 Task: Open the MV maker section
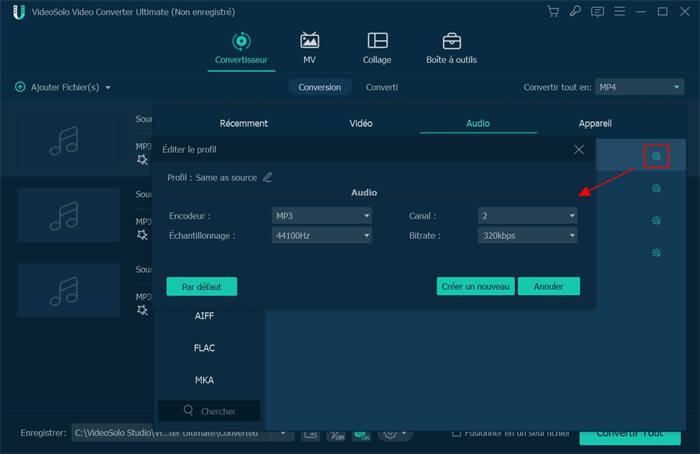(309, 48)
